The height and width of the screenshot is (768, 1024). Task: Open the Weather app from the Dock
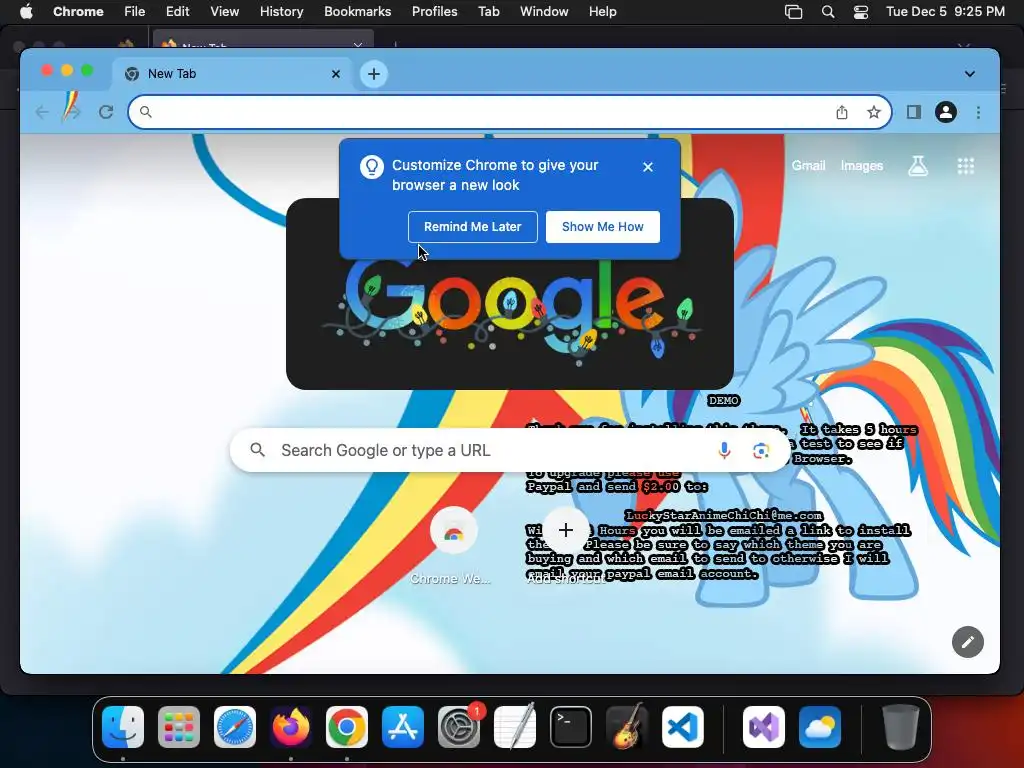[820, 727]
